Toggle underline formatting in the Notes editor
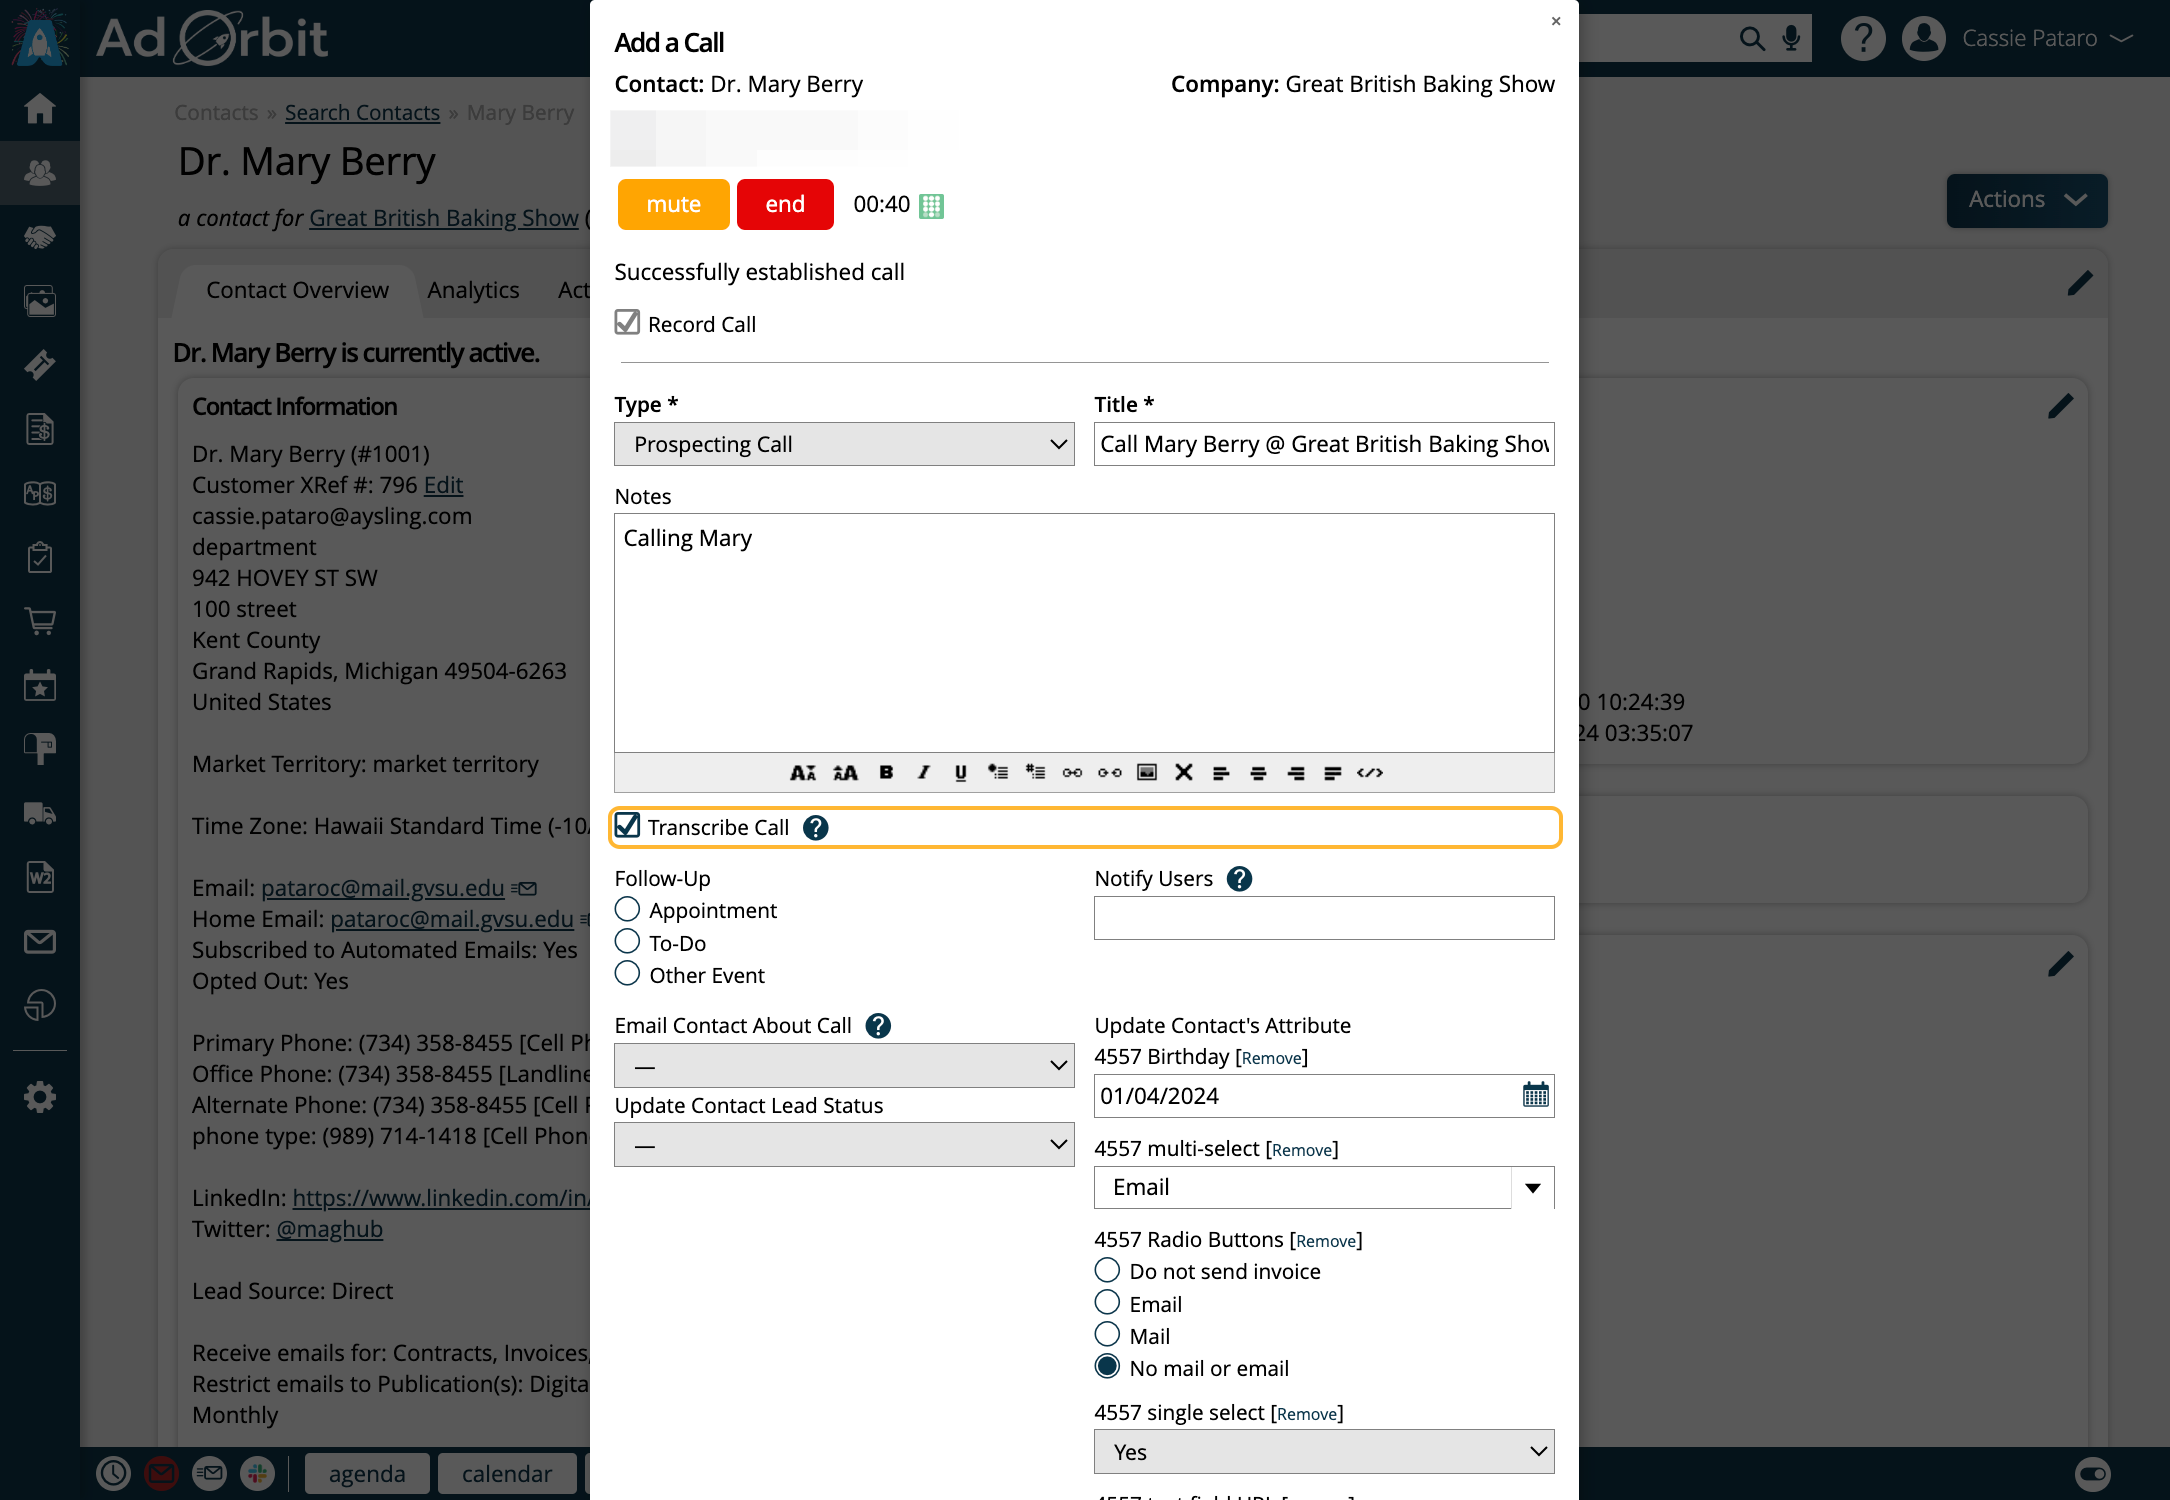The width and height of the screenshot is (2170, 1500). pos(961,772)
